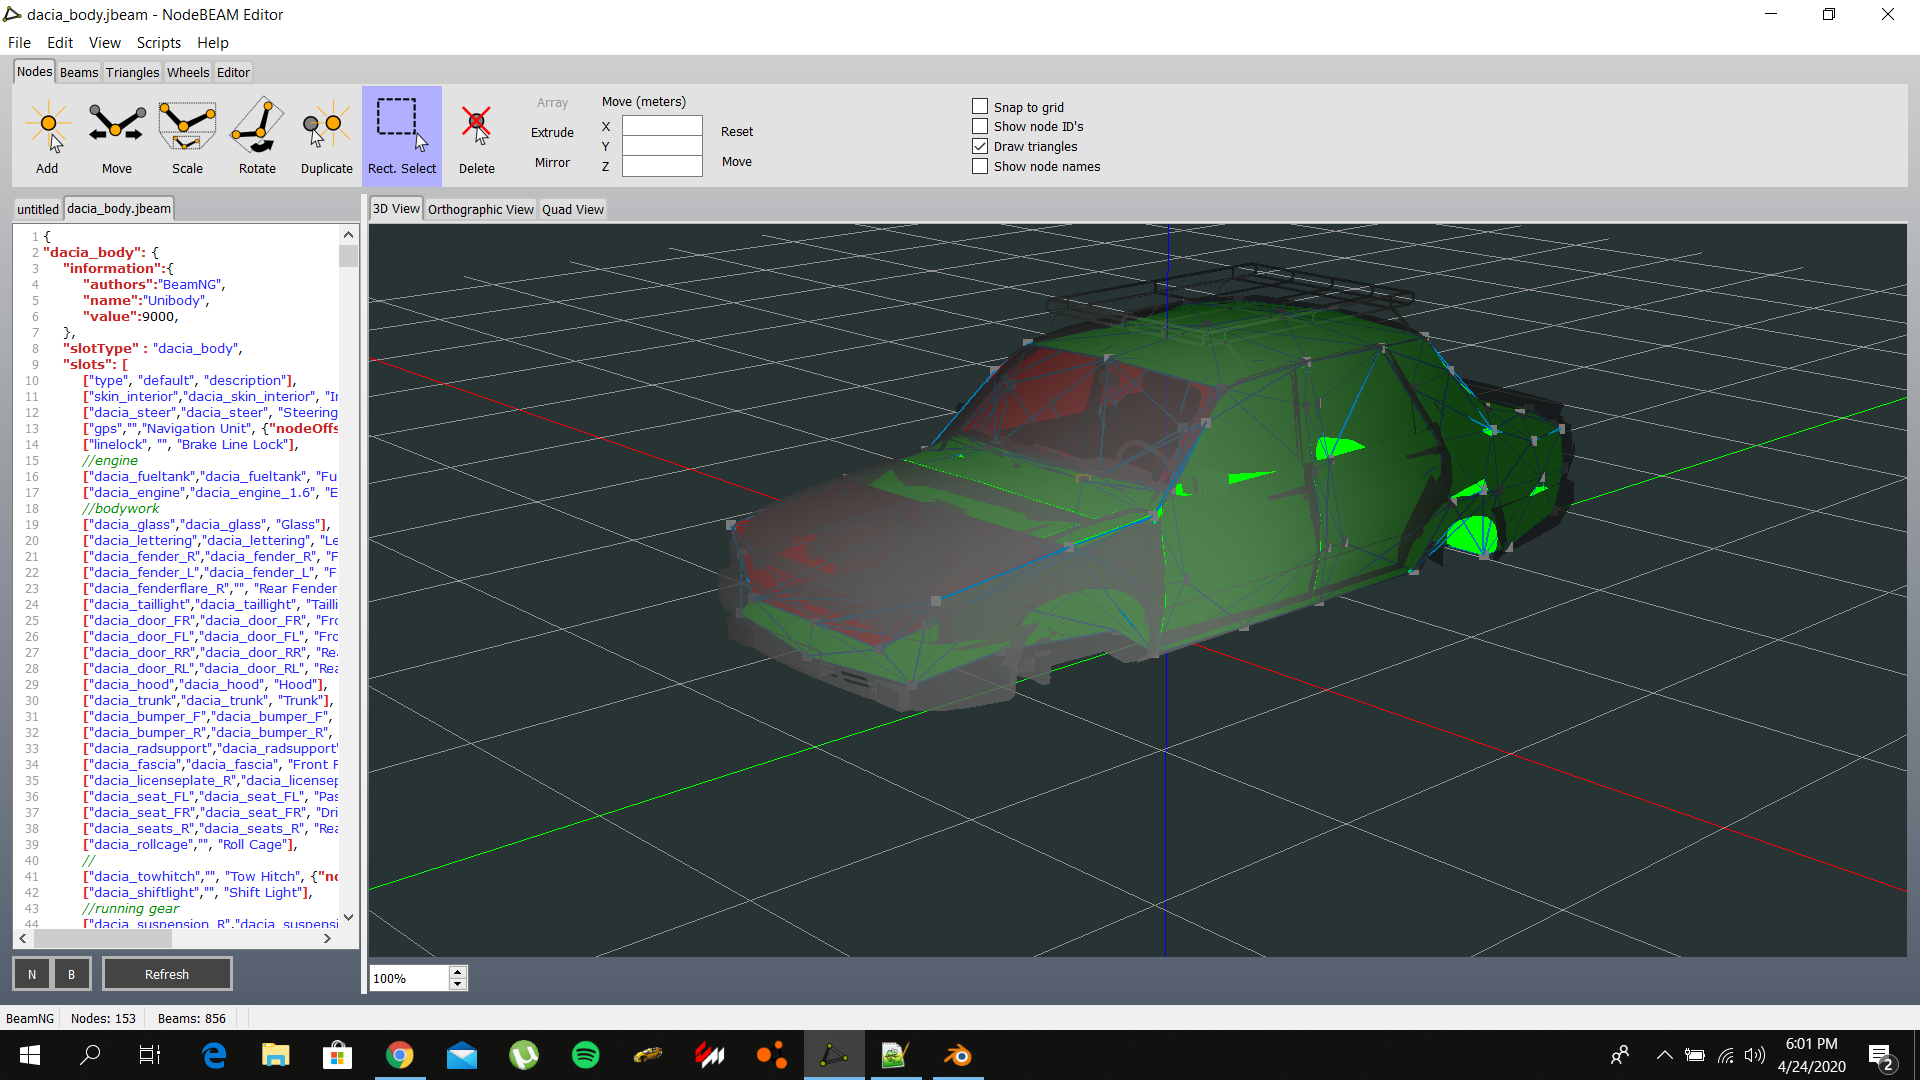Click the code editor scroll up arrow
The width and height of the screenshot is (1920, 1080).
348,235
